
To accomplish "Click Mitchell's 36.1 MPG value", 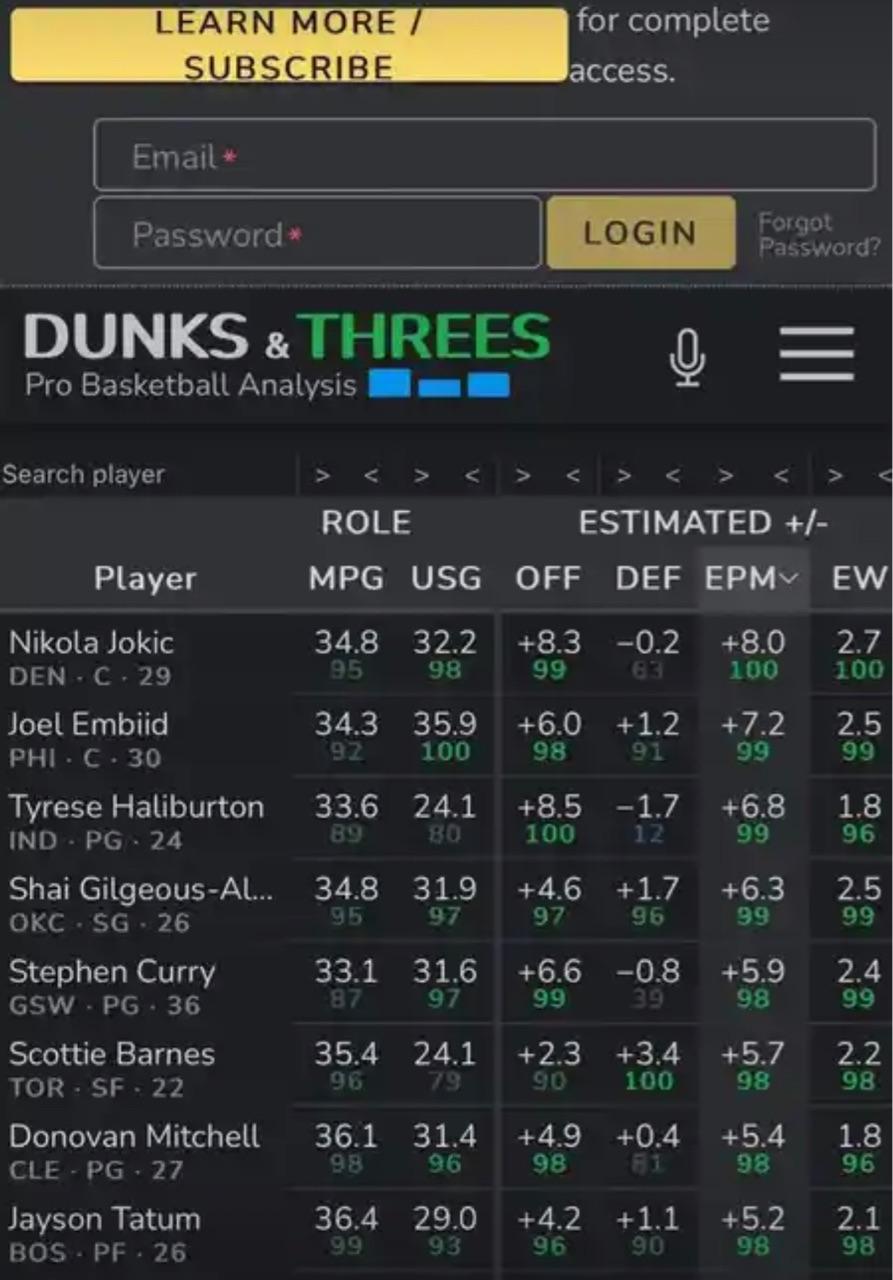I will [x=346, y=1136].
